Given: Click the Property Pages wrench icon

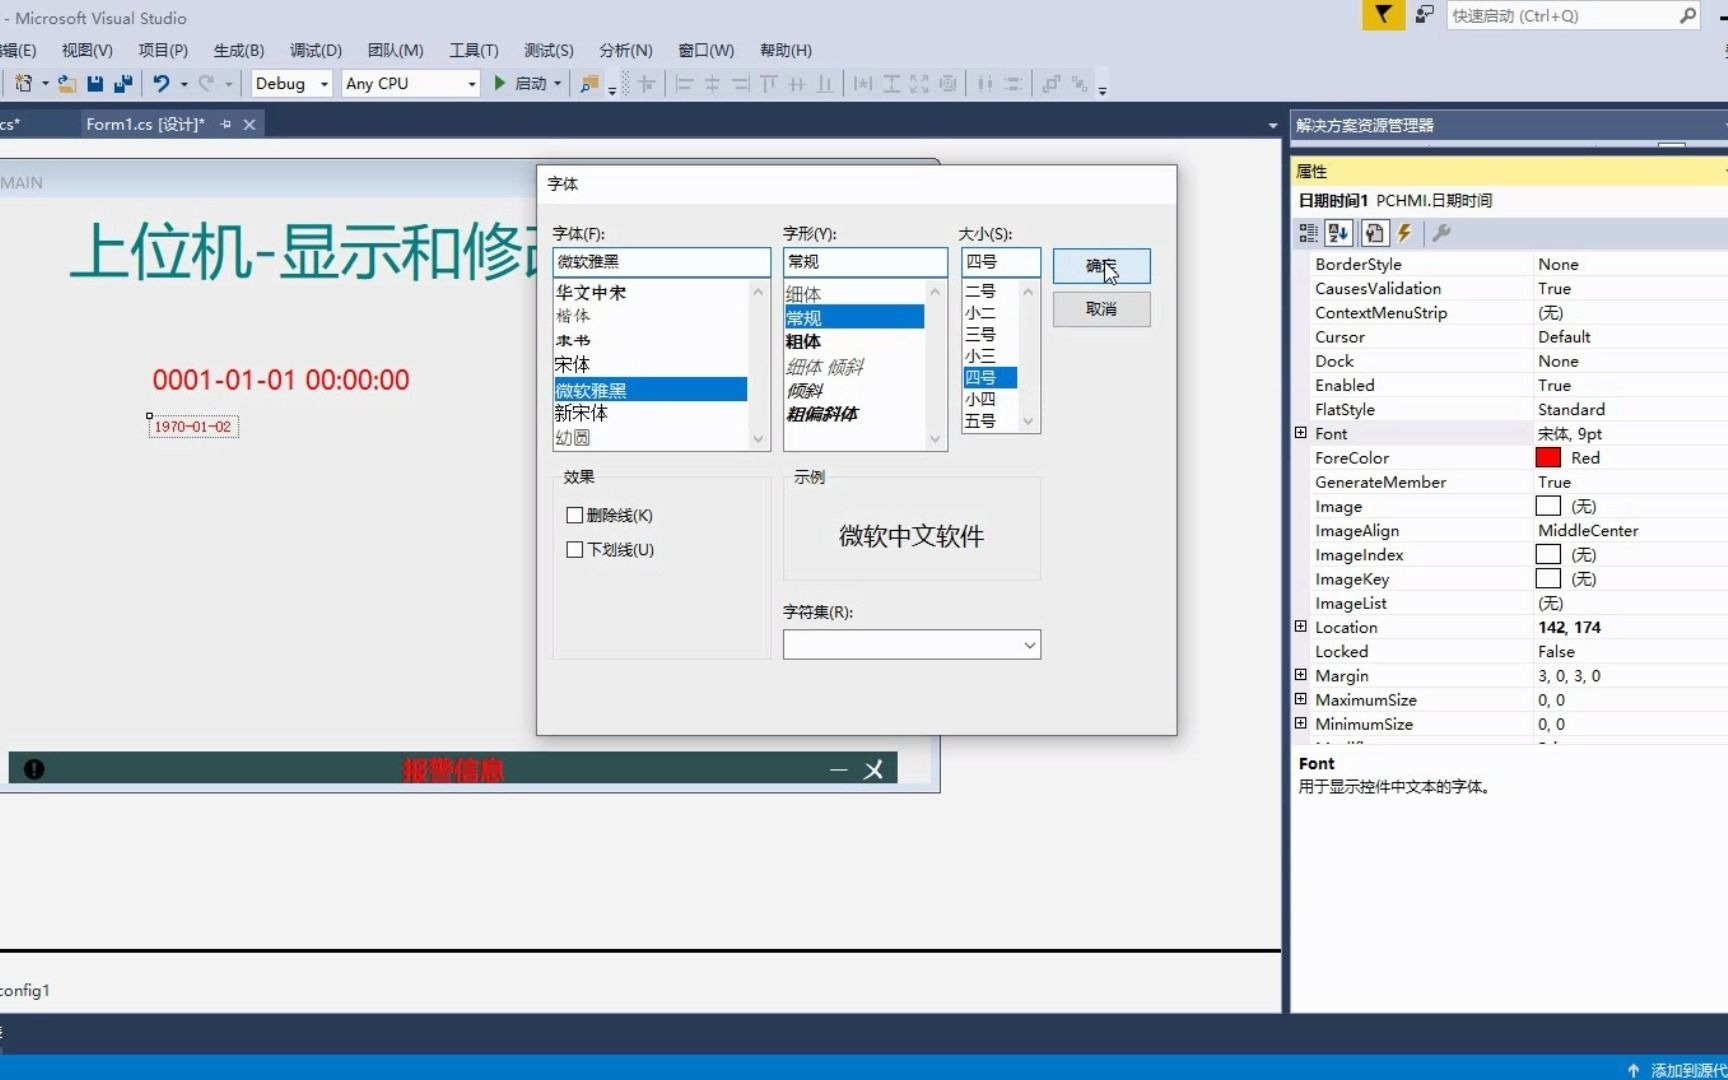Looking at the screenshot, I should pos(1441,233).
